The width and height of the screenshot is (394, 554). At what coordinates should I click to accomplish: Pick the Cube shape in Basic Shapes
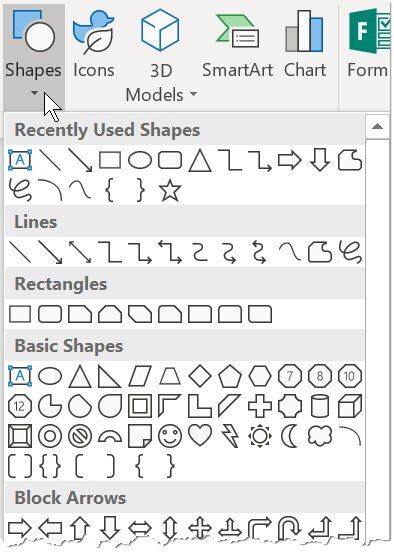tap(350, 406)
